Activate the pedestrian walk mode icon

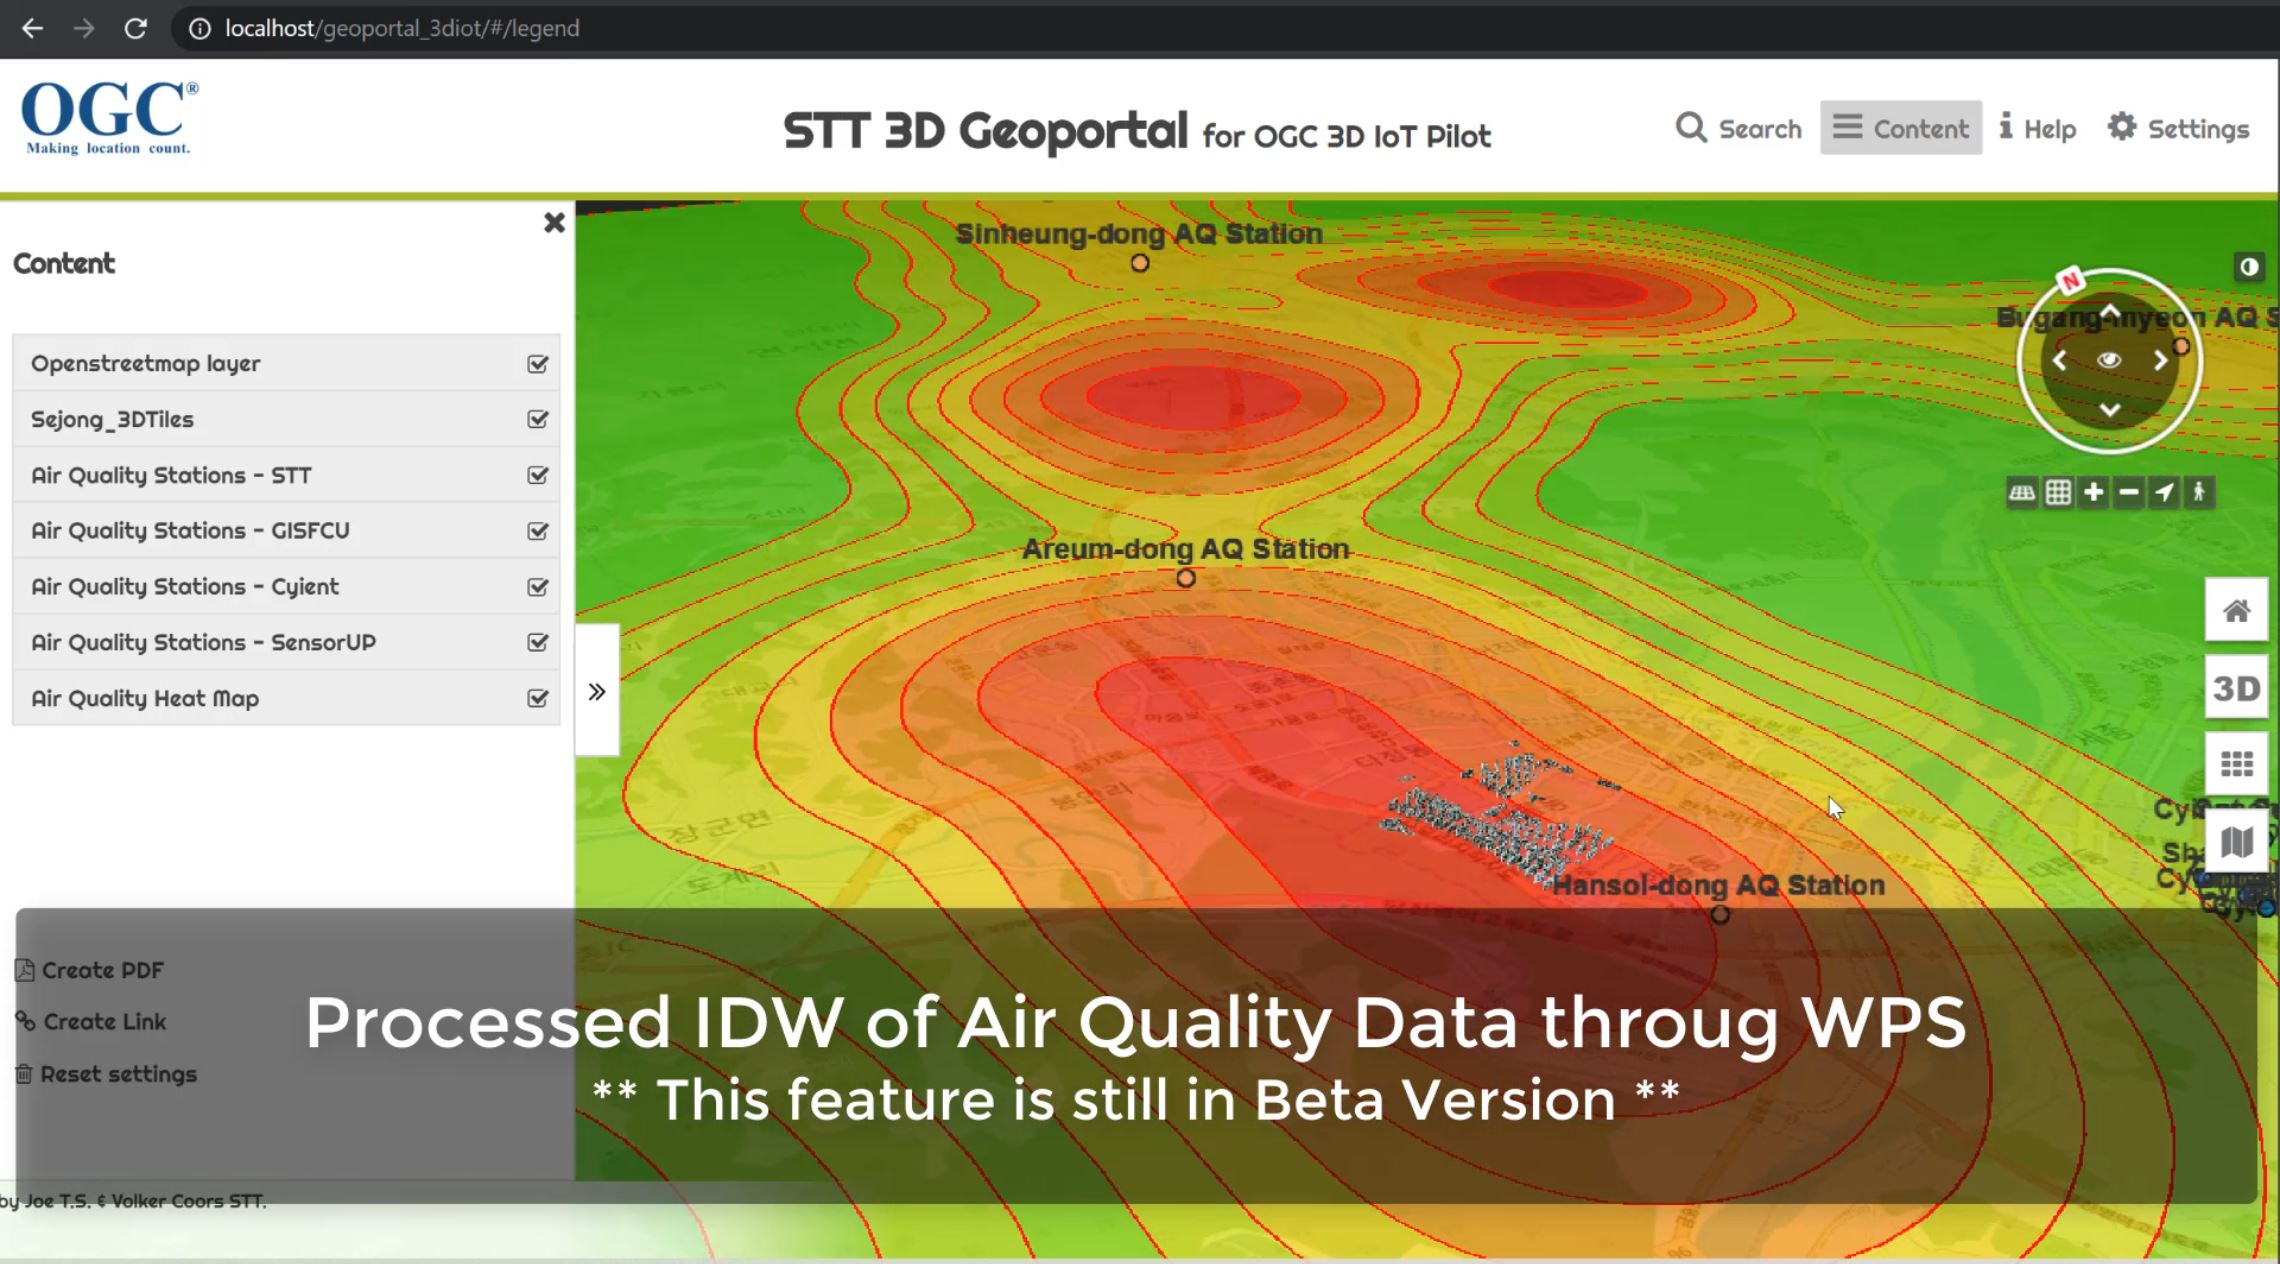(2199, 492)
